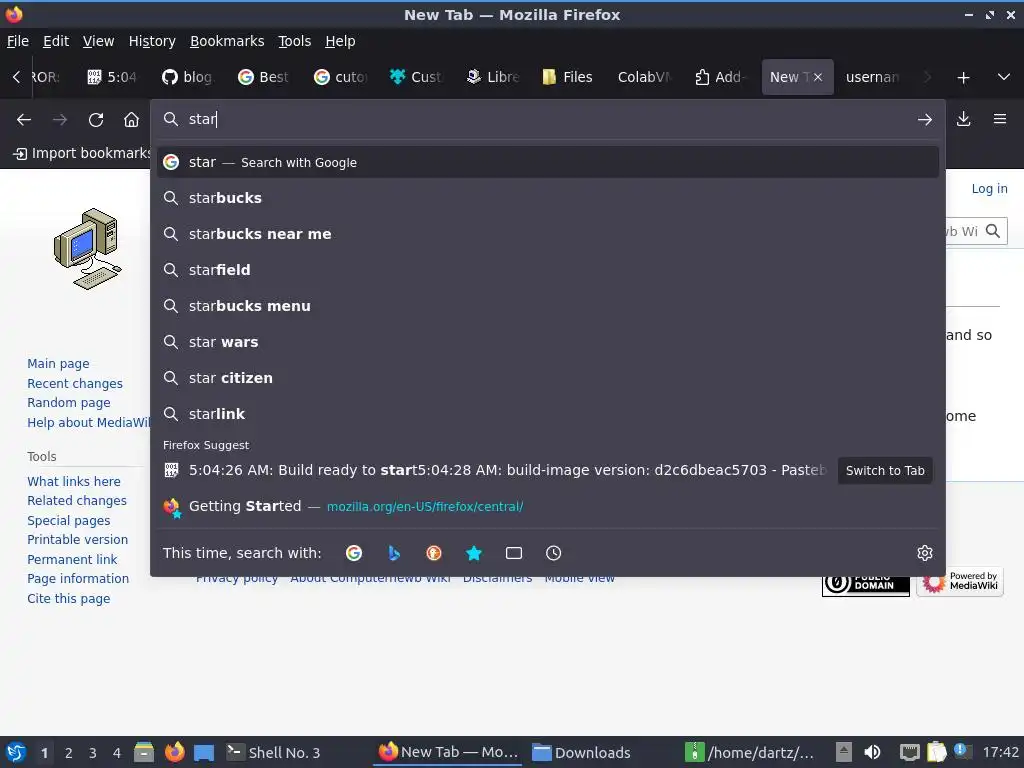Search this time with Google
The image size is (1024, 768).
coord(354,553)
